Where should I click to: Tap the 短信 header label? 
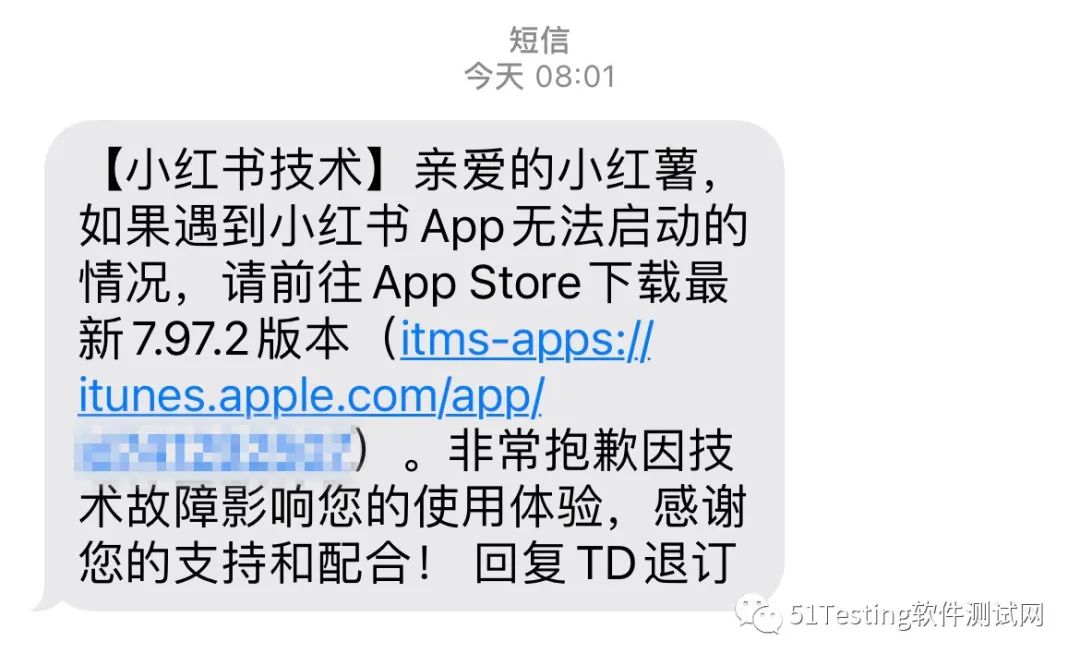(539, 39)
